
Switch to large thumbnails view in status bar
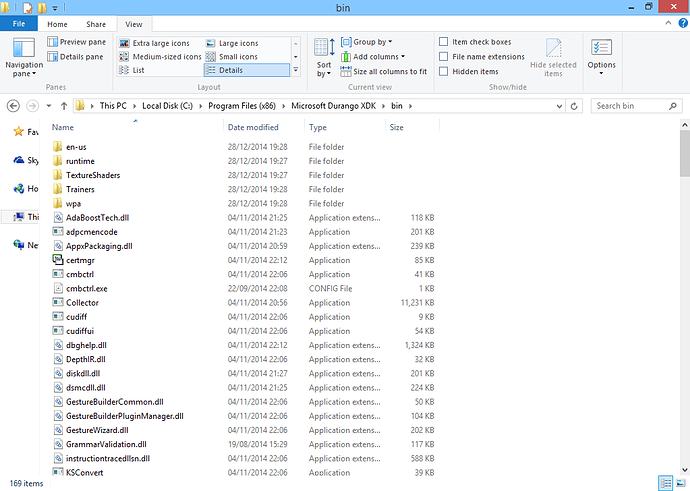click(x=681, y=483)
